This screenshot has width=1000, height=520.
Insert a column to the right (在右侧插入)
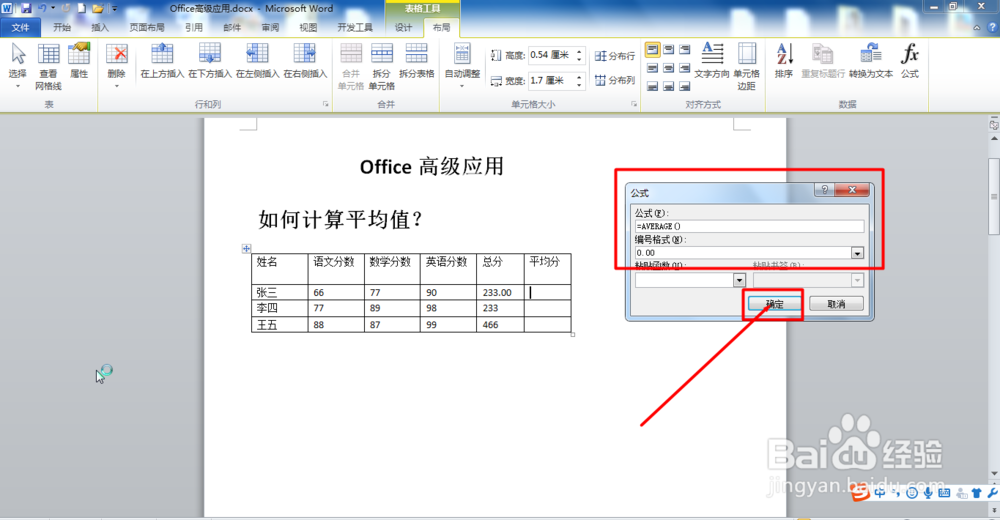click(305, 61)
